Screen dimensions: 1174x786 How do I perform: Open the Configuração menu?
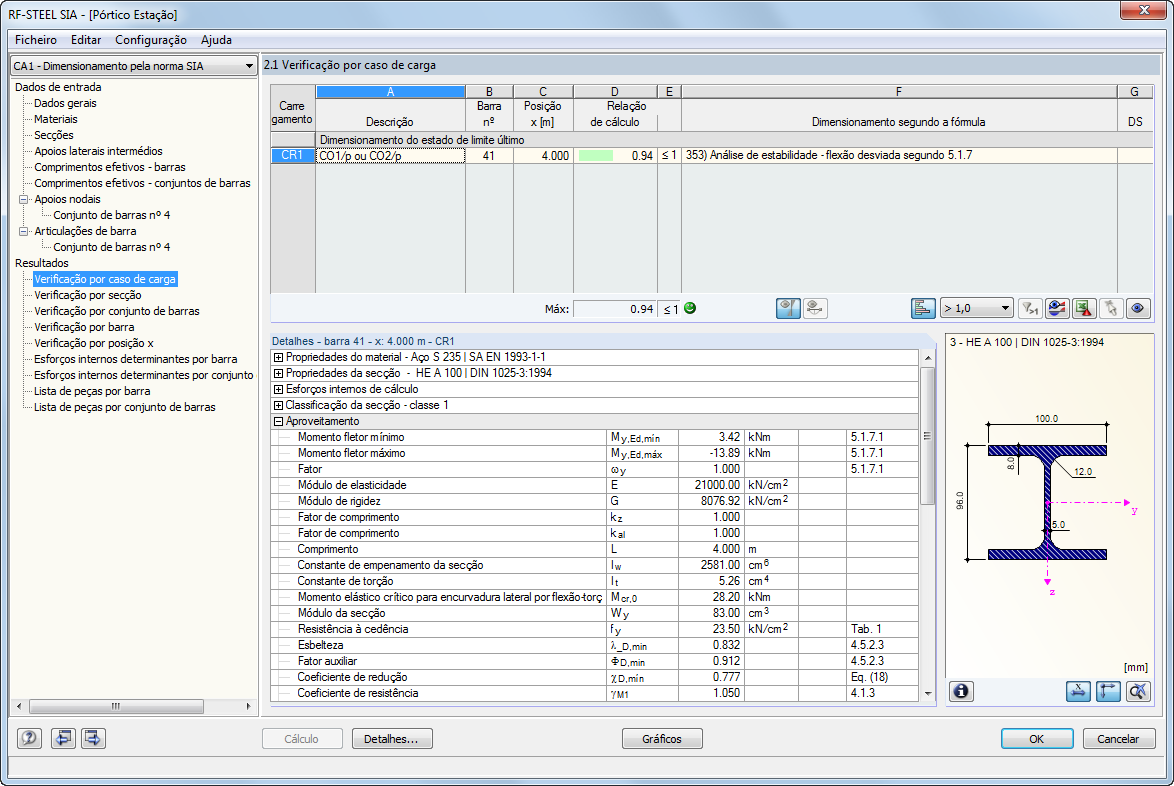point(151,40)
